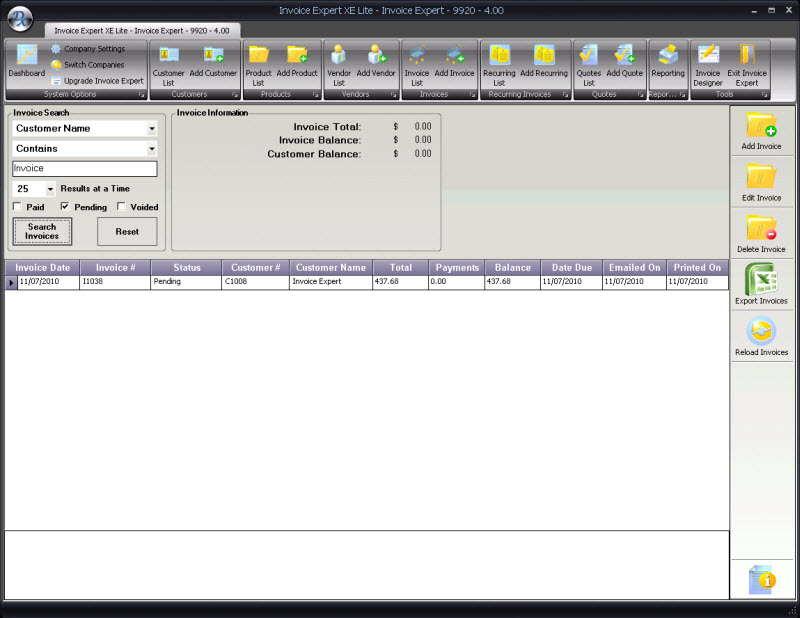This screenshot has height=618, width=800.
Task: Expand the System Options group launcher
Action: (141, 95)
